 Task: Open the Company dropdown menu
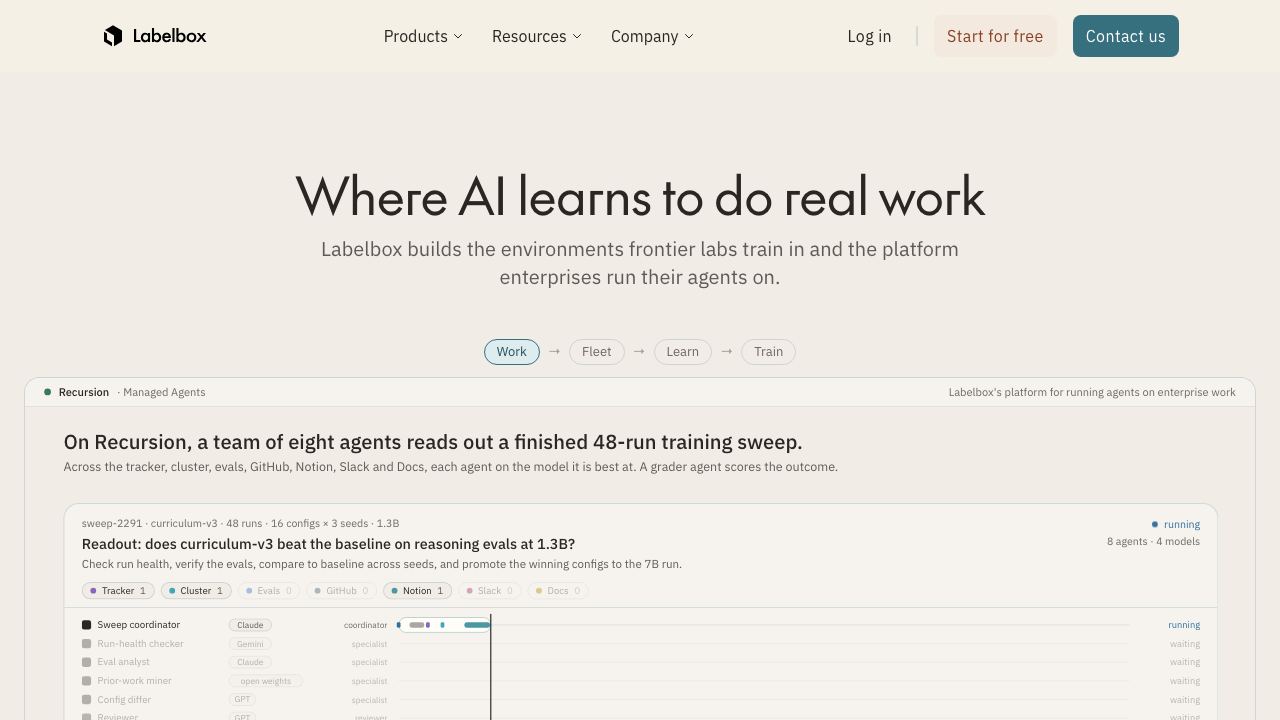652,36
